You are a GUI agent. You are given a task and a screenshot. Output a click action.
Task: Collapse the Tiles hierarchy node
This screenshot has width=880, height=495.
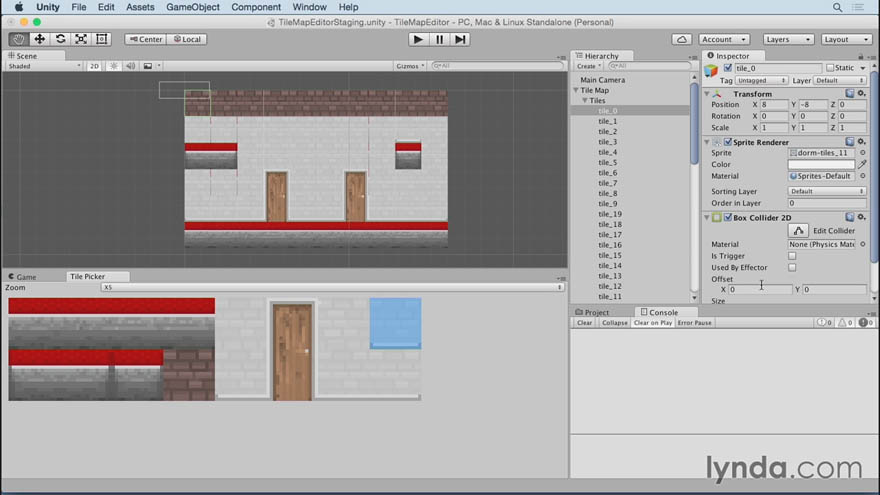click(x=585, y=100)
